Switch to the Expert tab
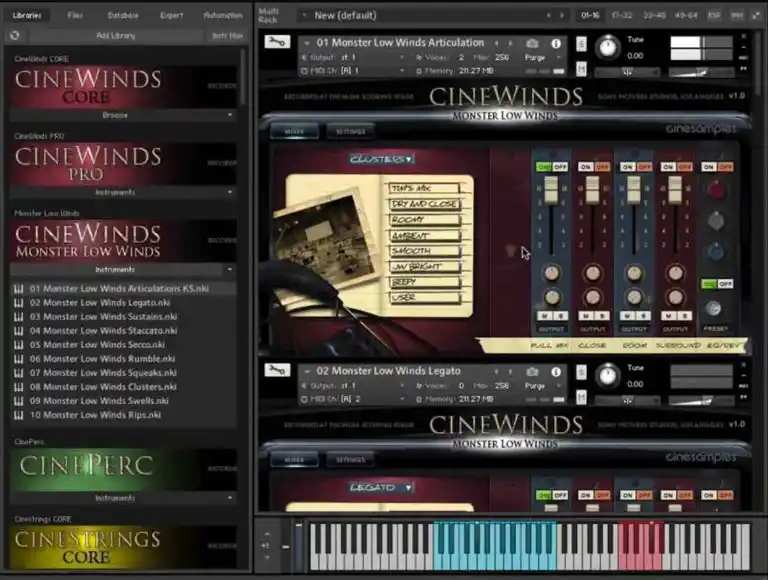The image size is (768, 580). (171, 15)
